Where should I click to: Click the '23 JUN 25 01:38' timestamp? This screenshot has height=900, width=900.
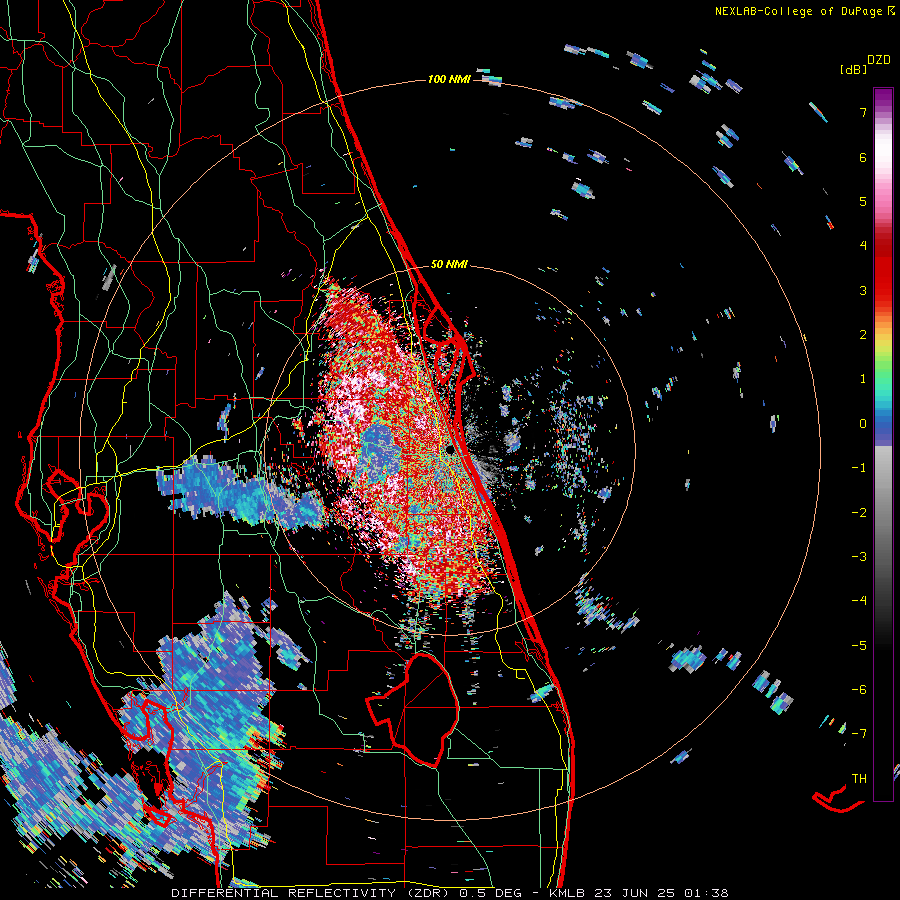[x=662, y=893]
